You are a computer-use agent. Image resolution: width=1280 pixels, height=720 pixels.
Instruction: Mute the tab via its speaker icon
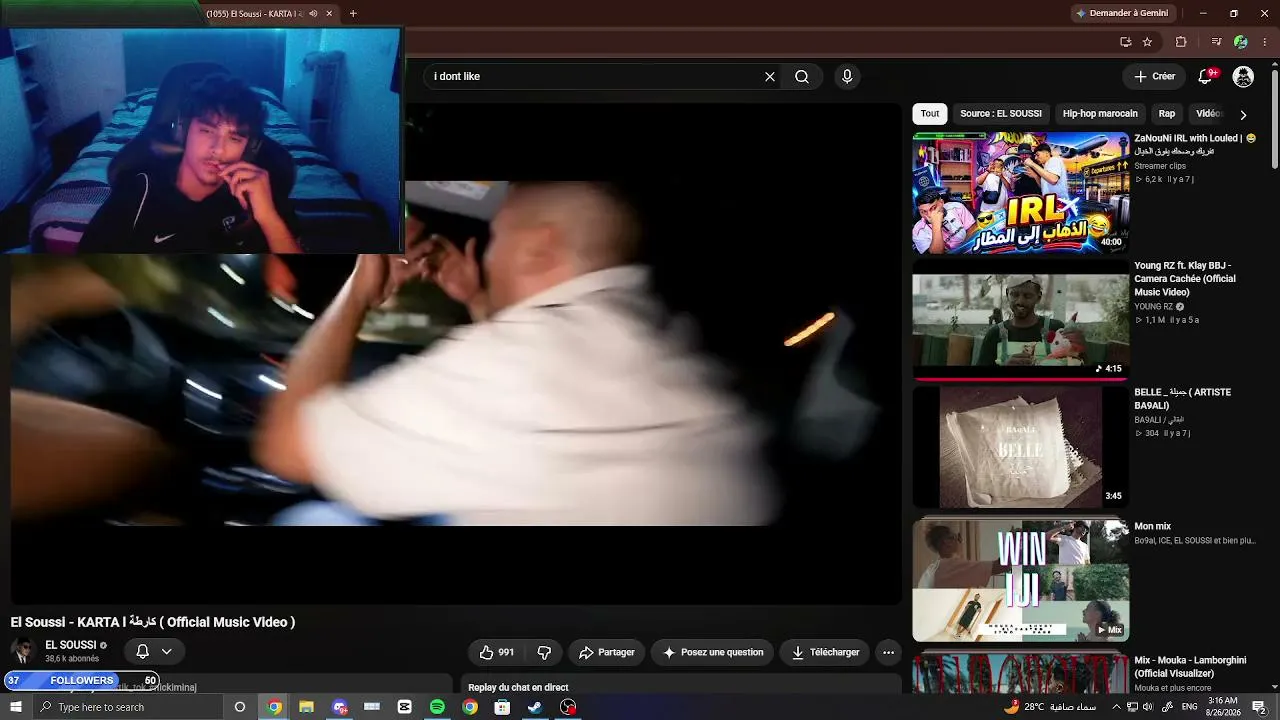[313, 14]
